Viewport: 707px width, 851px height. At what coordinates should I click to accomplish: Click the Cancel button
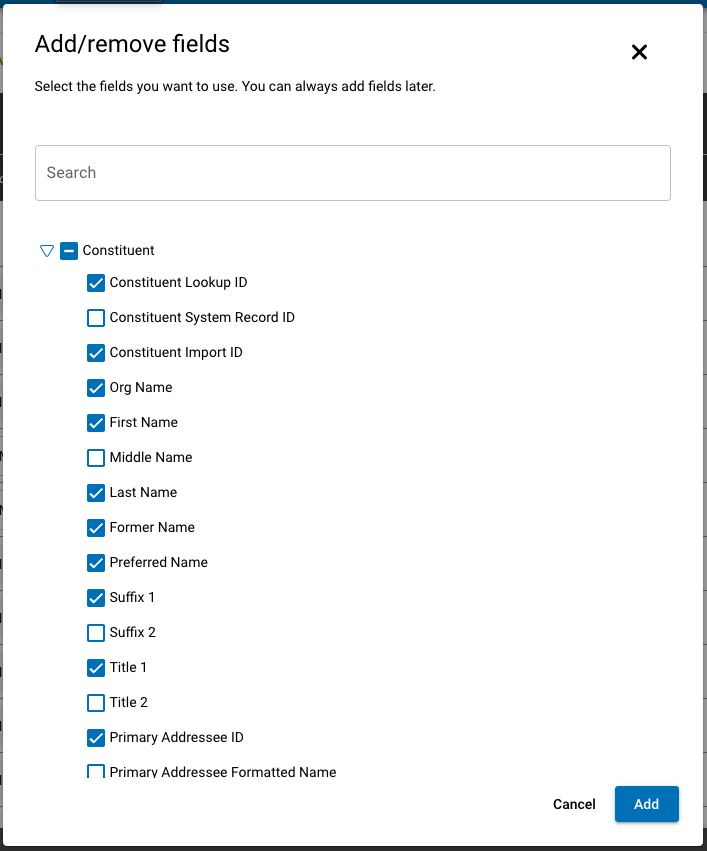click(574, 804)
